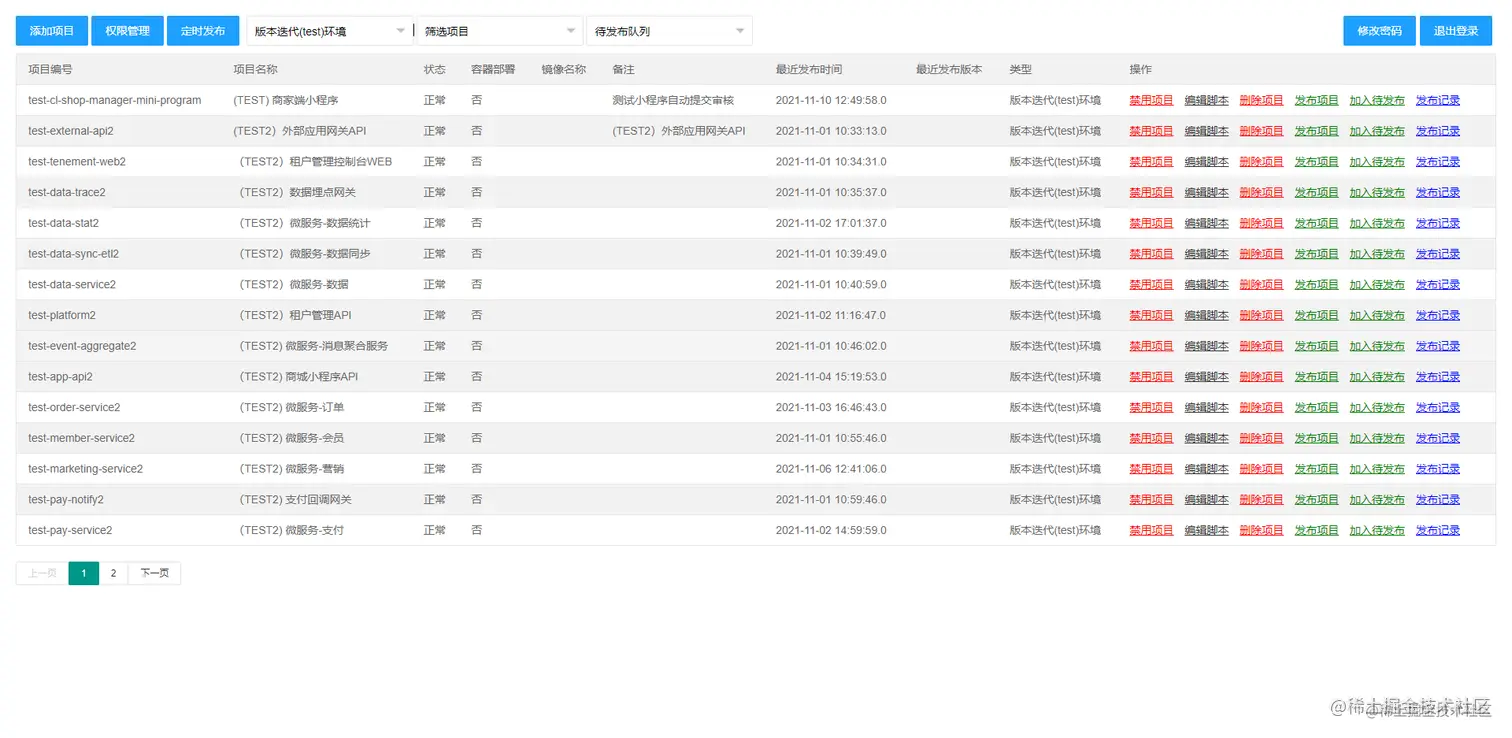The height and width of the screenshot is (738, 1512).
Task: Click project name (TEST2) 商城小程序API
Action: coord(298,377)
